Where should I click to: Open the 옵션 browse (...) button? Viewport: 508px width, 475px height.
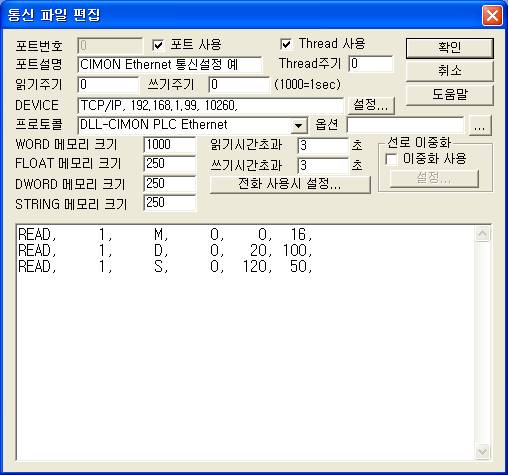coord(480,125)
